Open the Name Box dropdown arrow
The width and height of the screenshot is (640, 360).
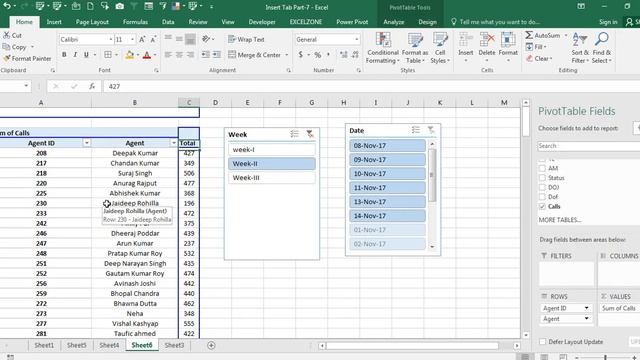click(26, 86)
